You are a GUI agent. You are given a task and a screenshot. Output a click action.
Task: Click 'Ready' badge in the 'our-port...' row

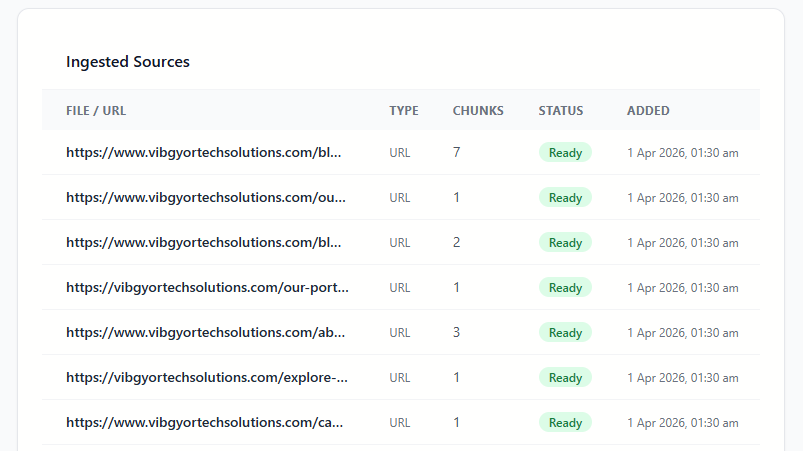pyautogui.click(x=565, y=288)
